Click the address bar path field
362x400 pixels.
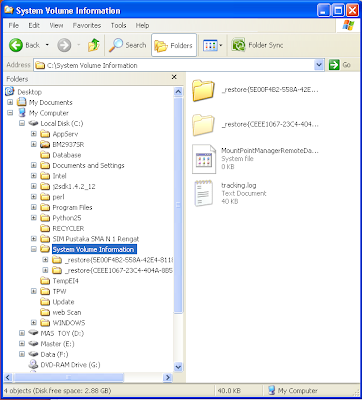coord(174,65)
